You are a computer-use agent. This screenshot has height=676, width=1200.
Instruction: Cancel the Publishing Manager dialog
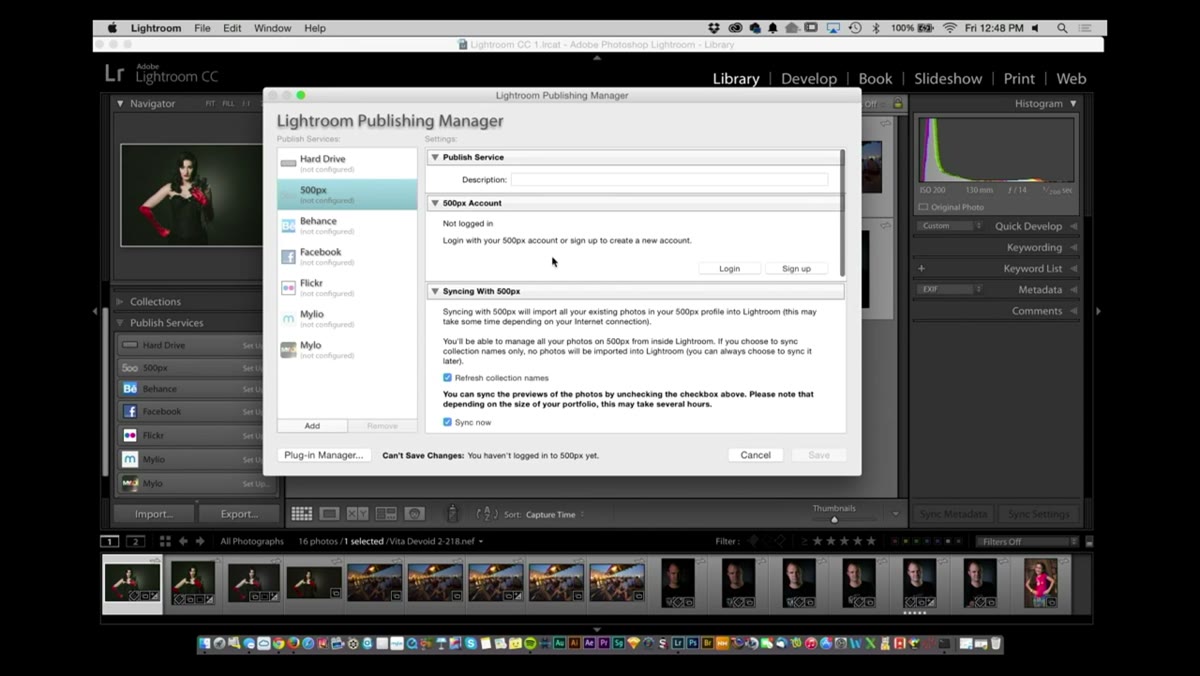[755, 455]
